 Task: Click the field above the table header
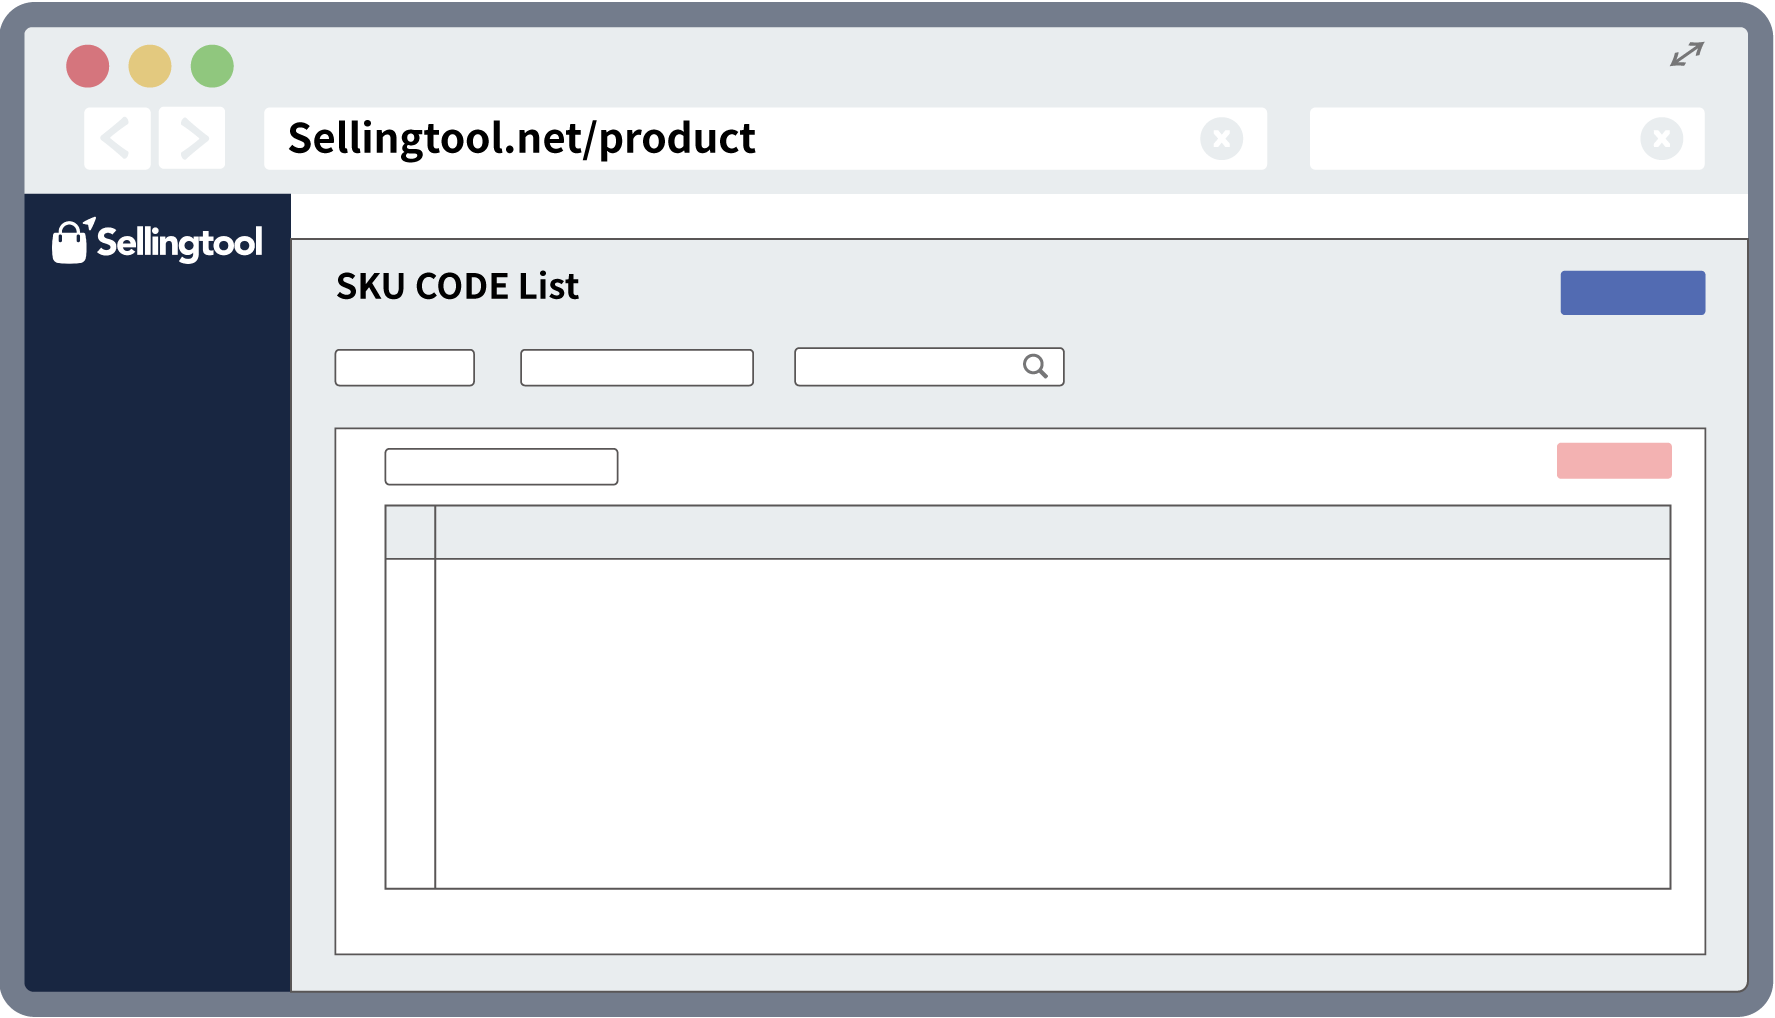tap(501, 467)
